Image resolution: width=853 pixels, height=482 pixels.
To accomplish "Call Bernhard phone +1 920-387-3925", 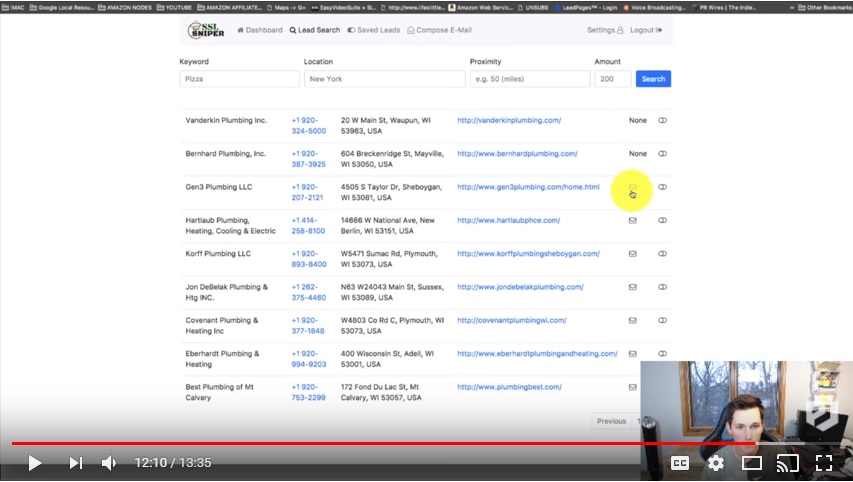I will tap(308, 159).
